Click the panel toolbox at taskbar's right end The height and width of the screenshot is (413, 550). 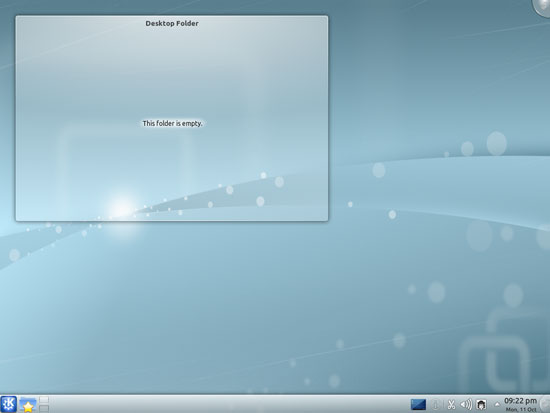pyautogui.click(x=545, y=404)
